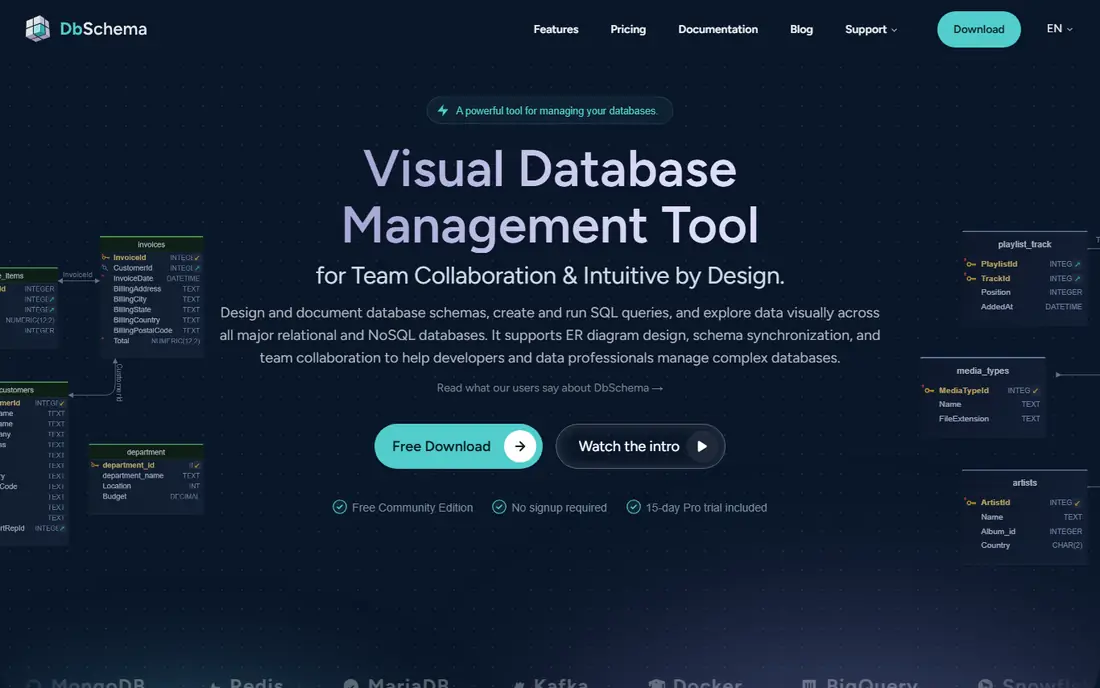Select the FileExtension row in media_types
1100x688 pixels.
(982, 419)
